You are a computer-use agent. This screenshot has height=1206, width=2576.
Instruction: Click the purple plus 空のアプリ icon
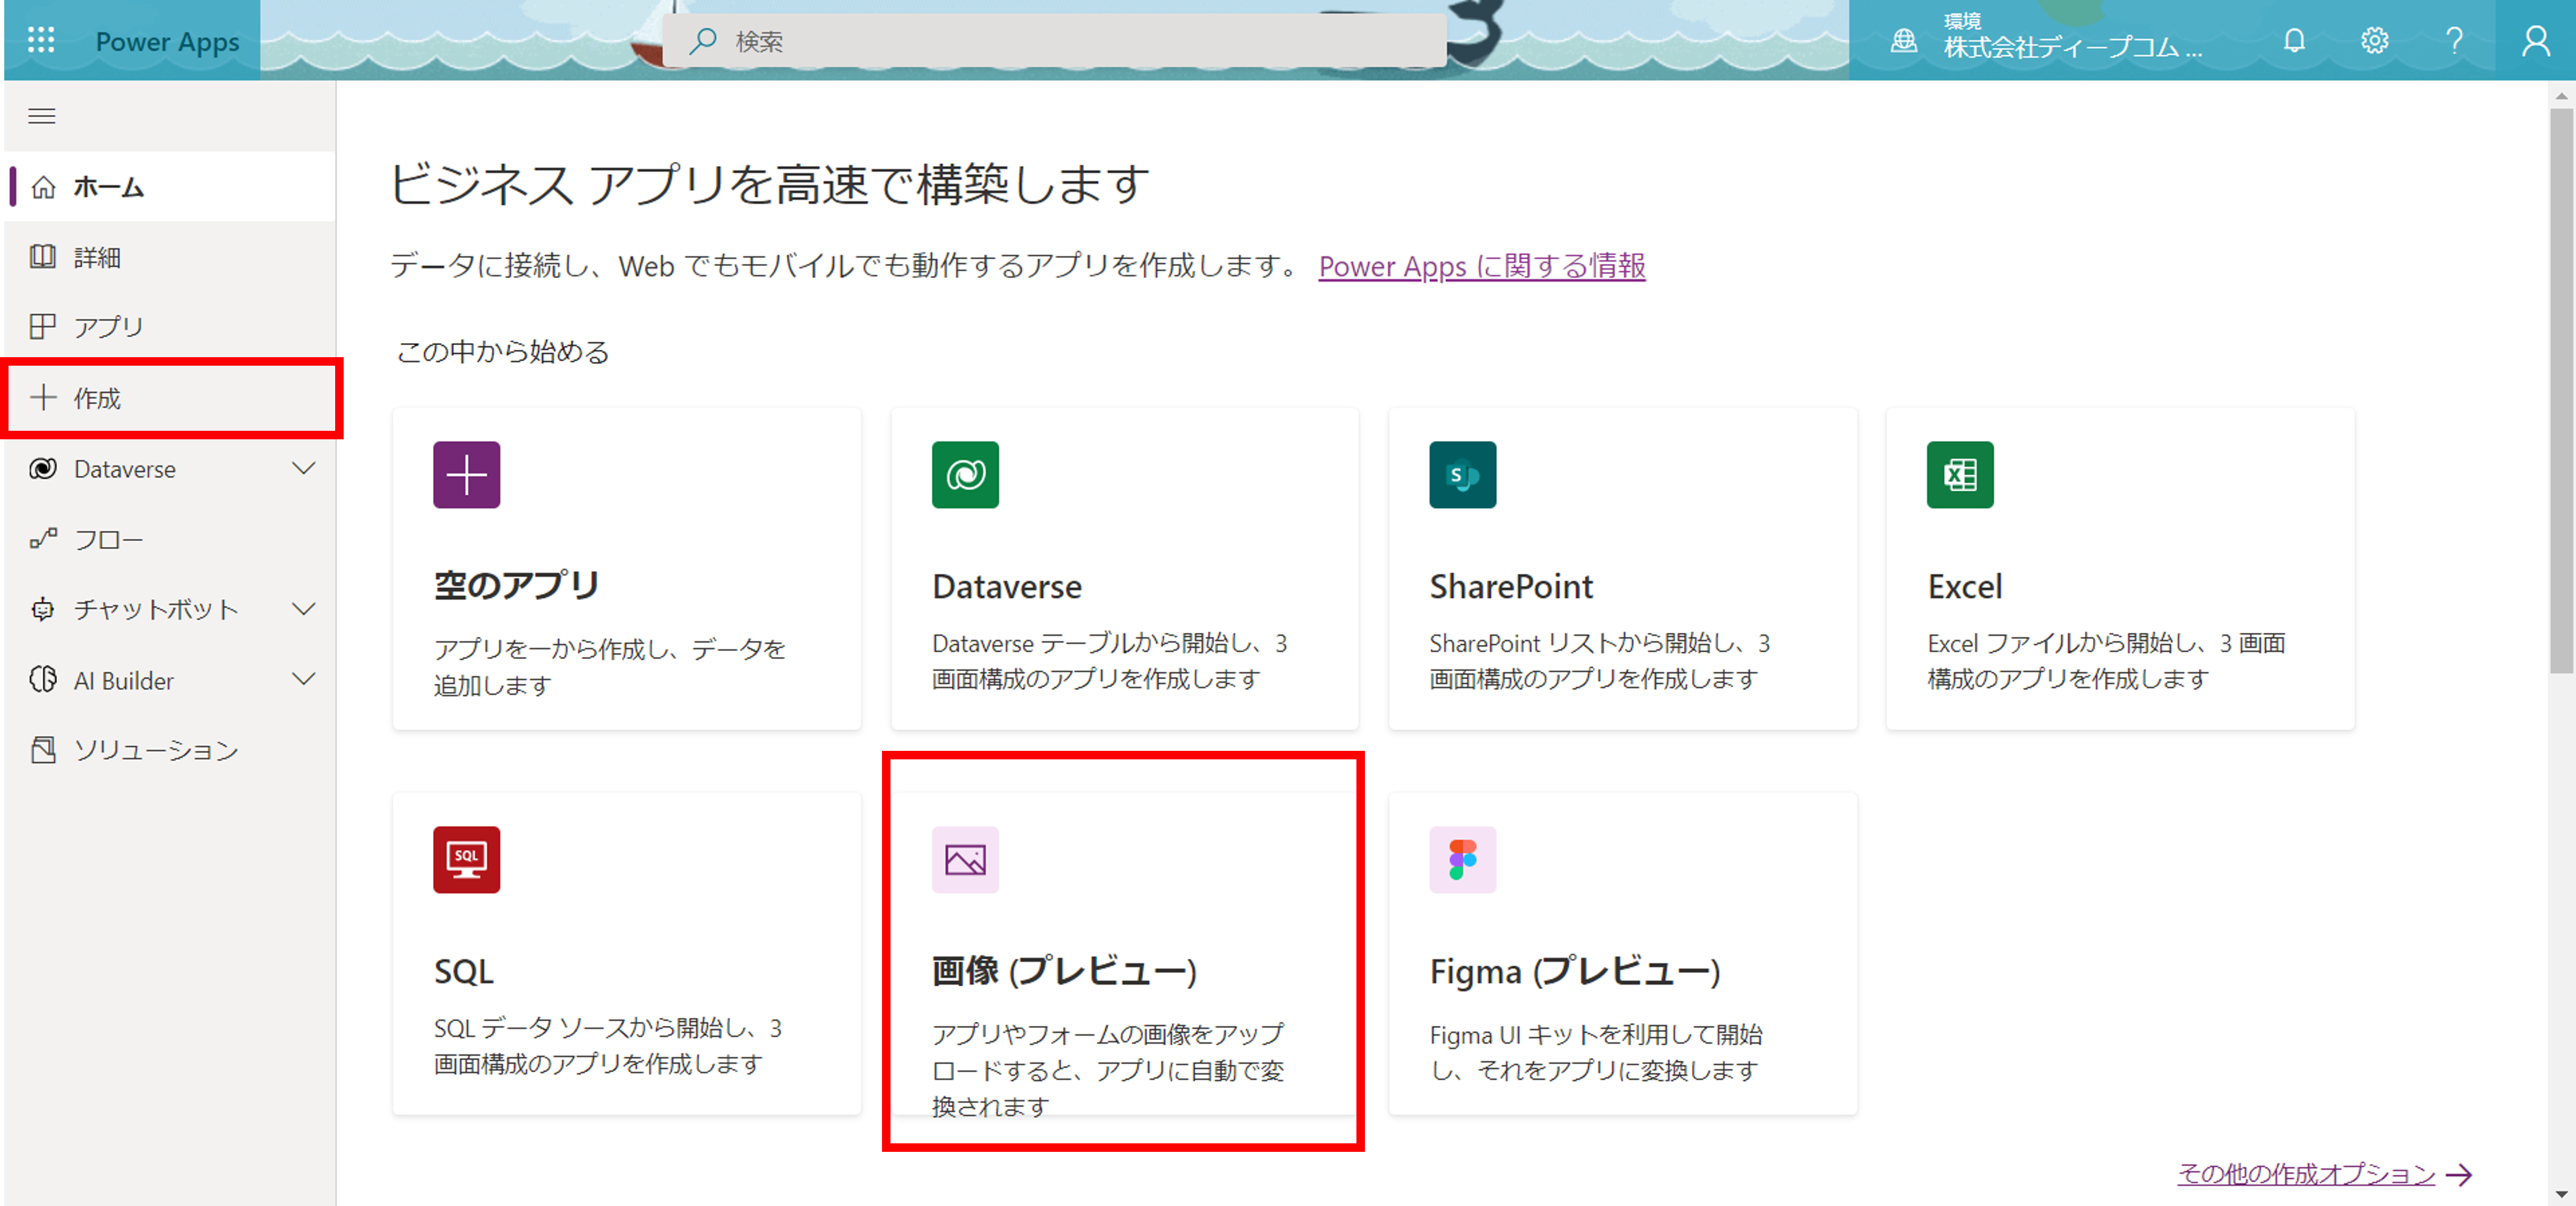[x=467, y=475]
